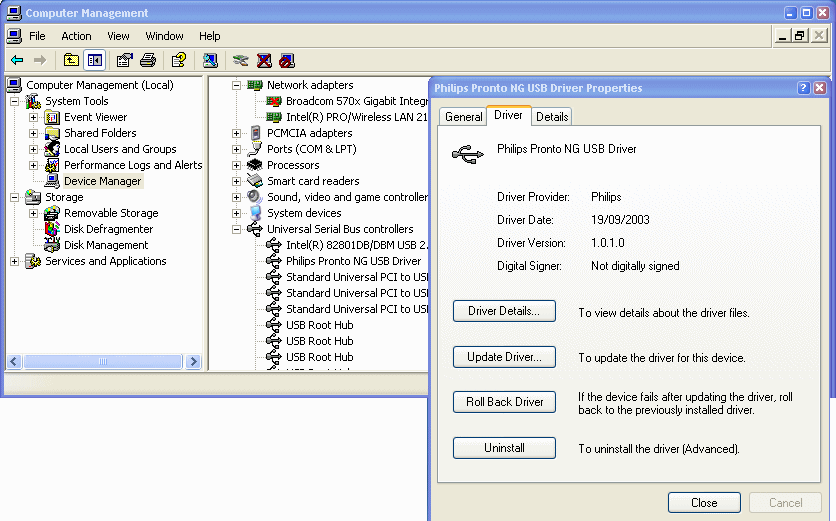Click left arrow of console tree scrollbar
The width and height of the screenshot is (836, 521).
coord(14,362)
